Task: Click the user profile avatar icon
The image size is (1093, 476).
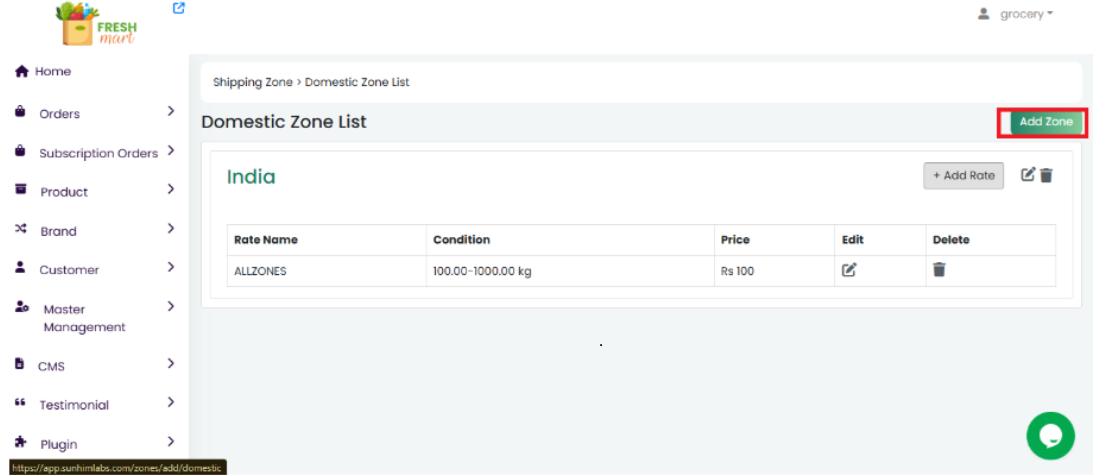Action: 983,14
